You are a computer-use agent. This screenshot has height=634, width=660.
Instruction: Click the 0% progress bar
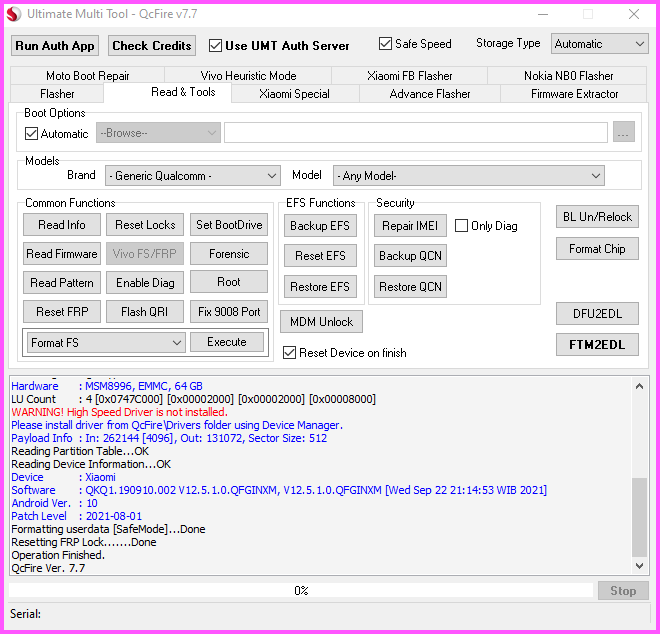(x=301, y=590)
